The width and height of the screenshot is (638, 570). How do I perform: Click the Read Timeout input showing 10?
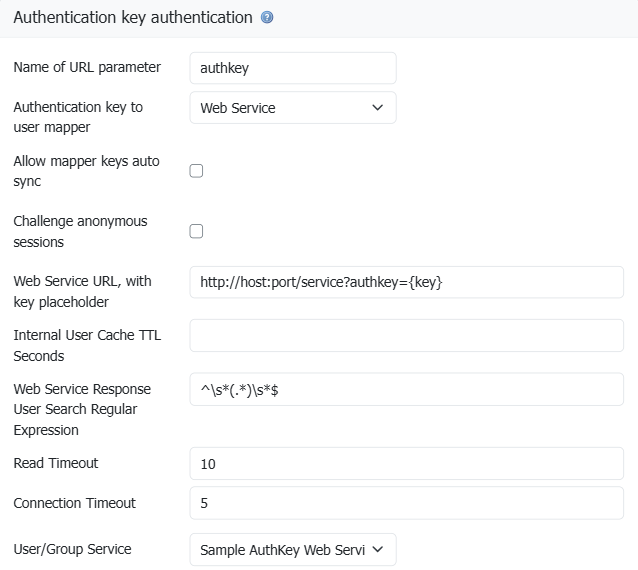[x=406, y=464]
